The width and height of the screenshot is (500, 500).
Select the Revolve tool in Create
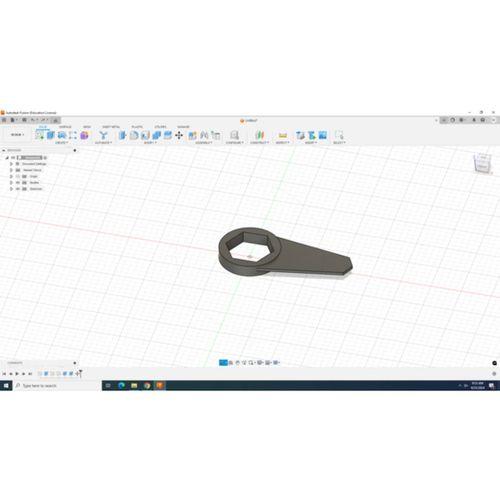click(x=62, y=135)
